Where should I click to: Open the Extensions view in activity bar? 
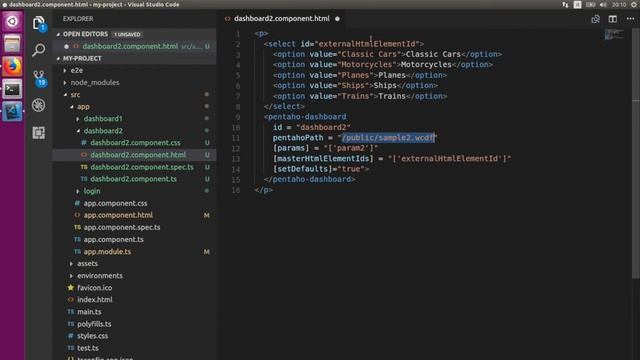pos(39,133)
